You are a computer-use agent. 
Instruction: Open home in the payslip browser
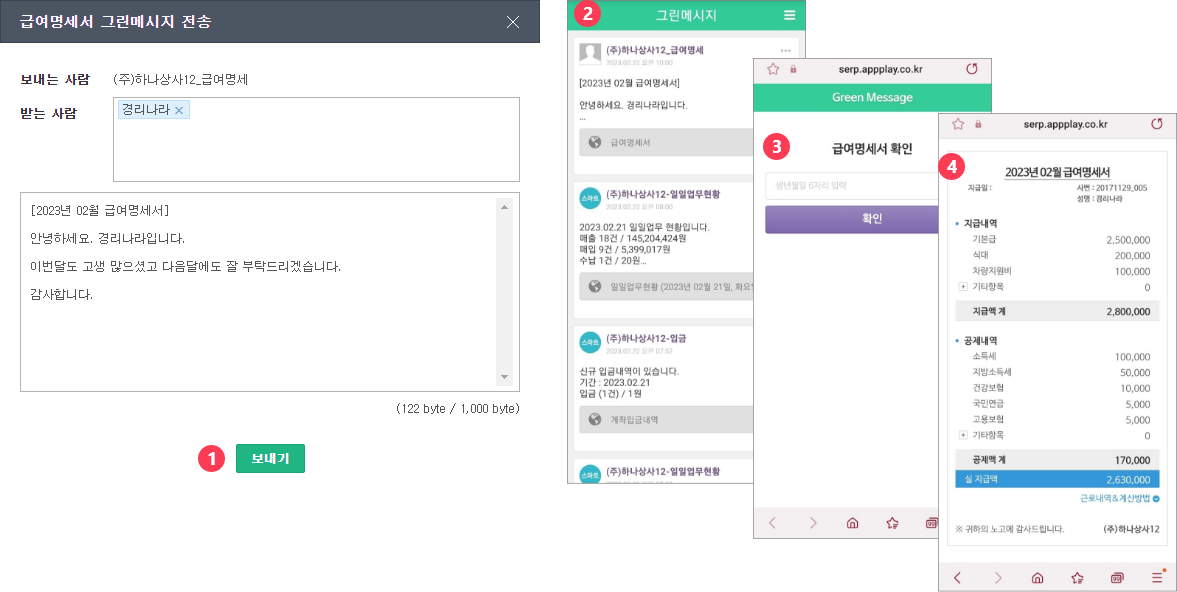tap(1037, 577)
